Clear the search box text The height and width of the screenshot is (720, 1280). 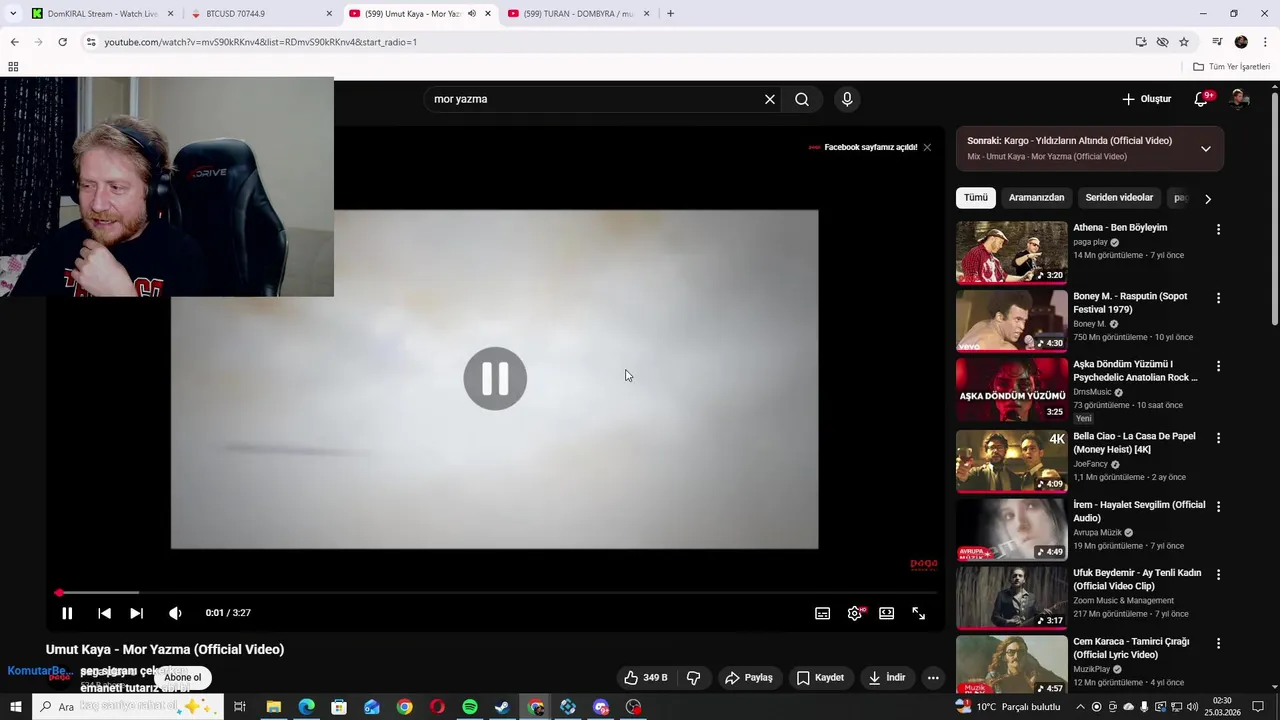[x=769, y=99]
